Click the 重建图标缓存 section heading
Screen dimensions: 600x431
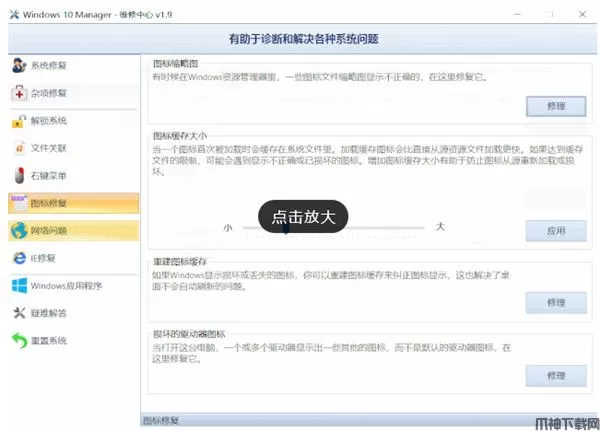(180, 262)
